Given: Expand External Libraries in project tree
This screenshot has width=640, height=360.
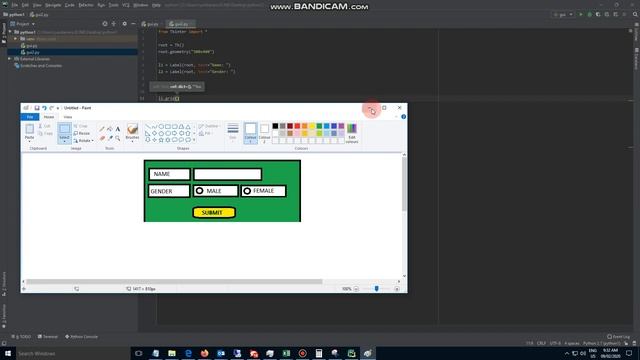Looking at the screenshot, I should [x=10, y=59].
